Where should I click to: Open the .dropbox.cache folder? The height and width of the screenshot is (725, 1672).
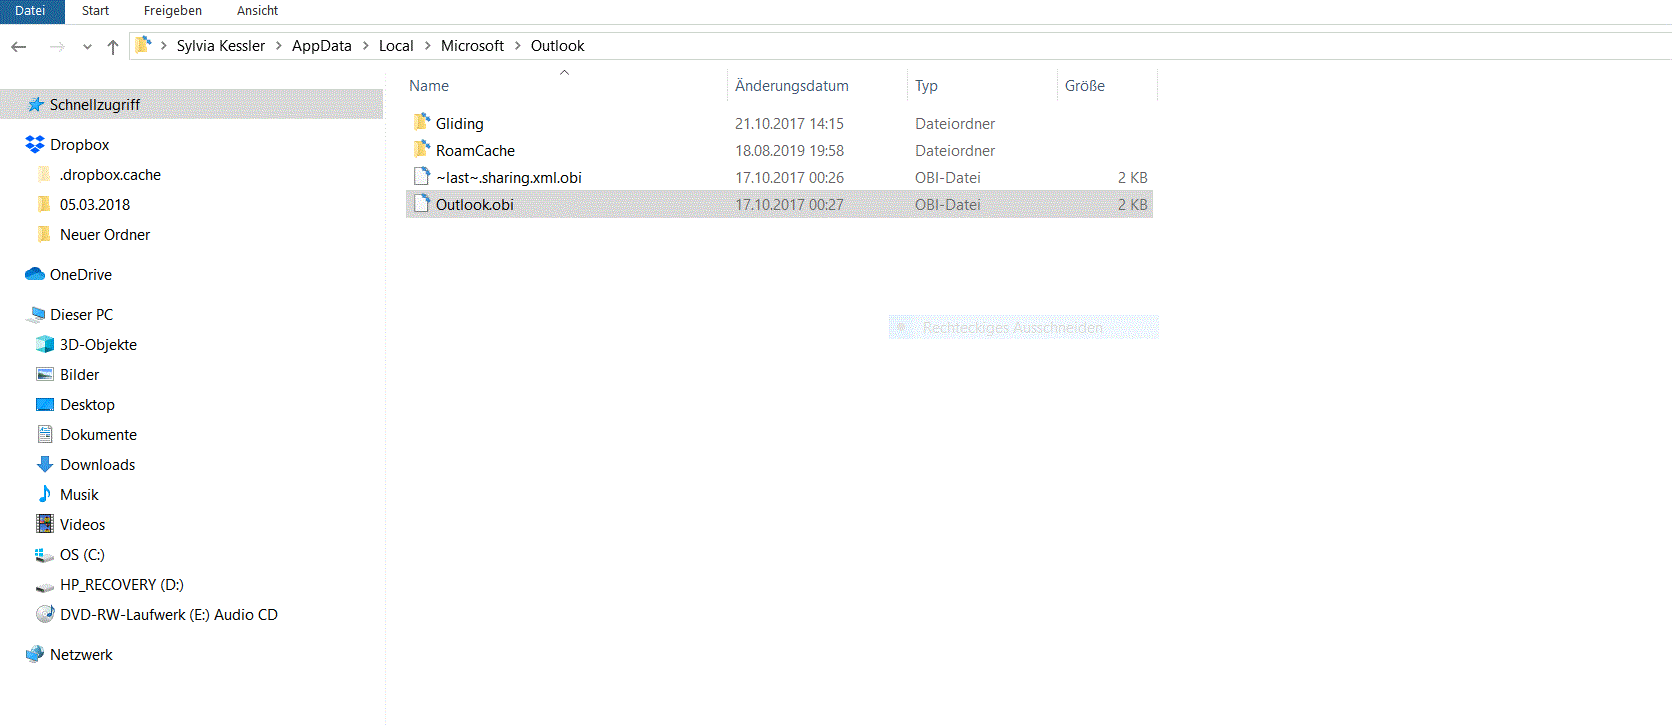(x=110, y=175)
